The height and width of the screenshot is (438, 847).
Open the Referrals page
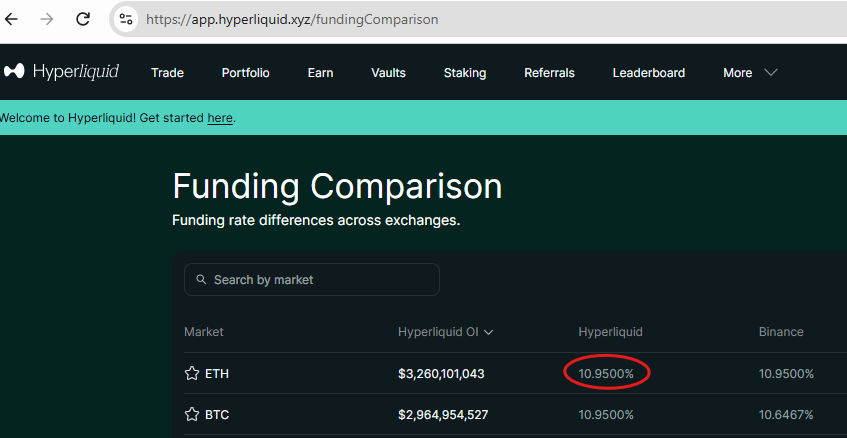click(x=549, y=72)
